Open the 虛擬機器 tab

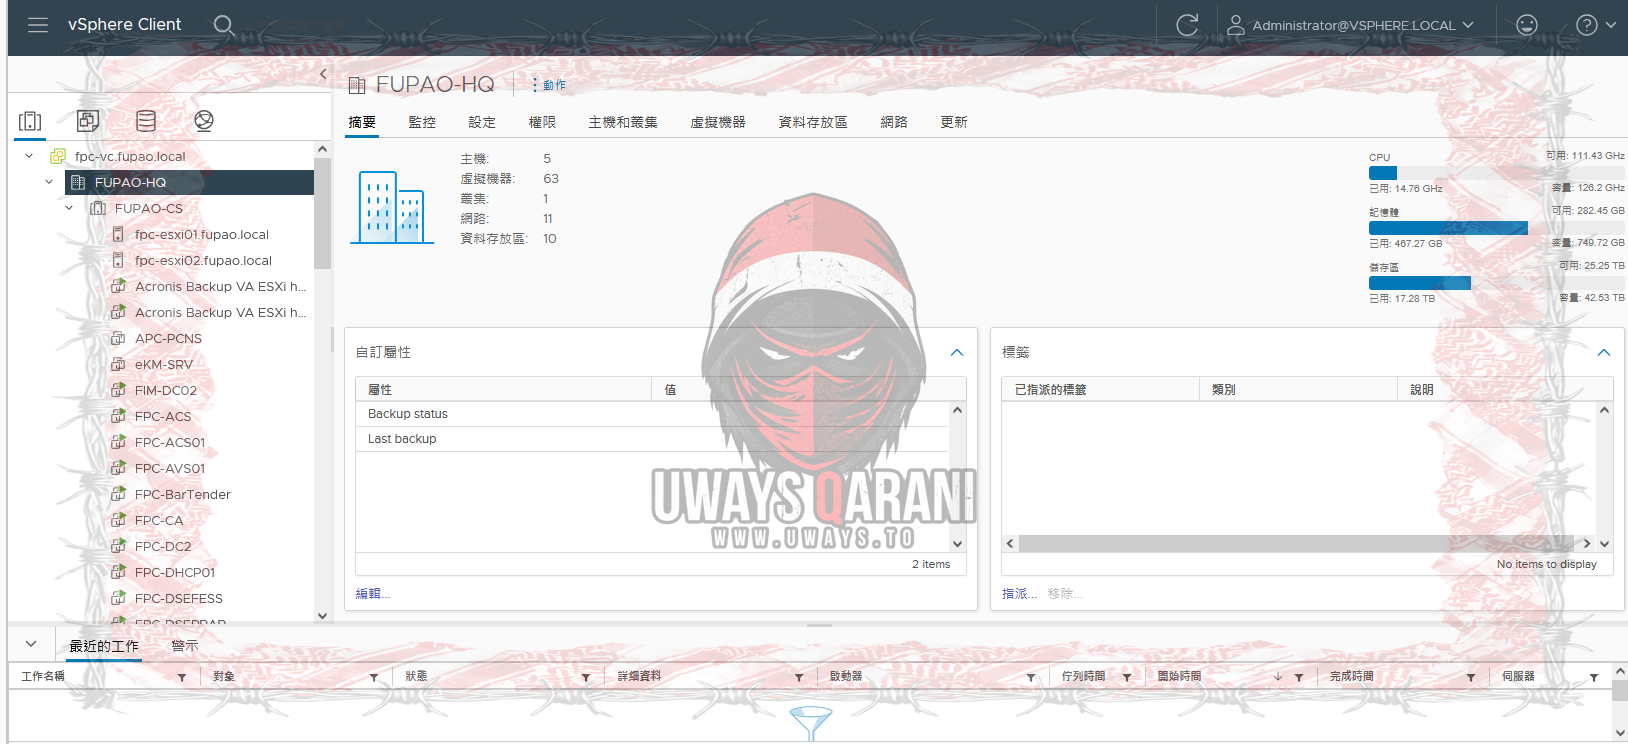(718, 122)
